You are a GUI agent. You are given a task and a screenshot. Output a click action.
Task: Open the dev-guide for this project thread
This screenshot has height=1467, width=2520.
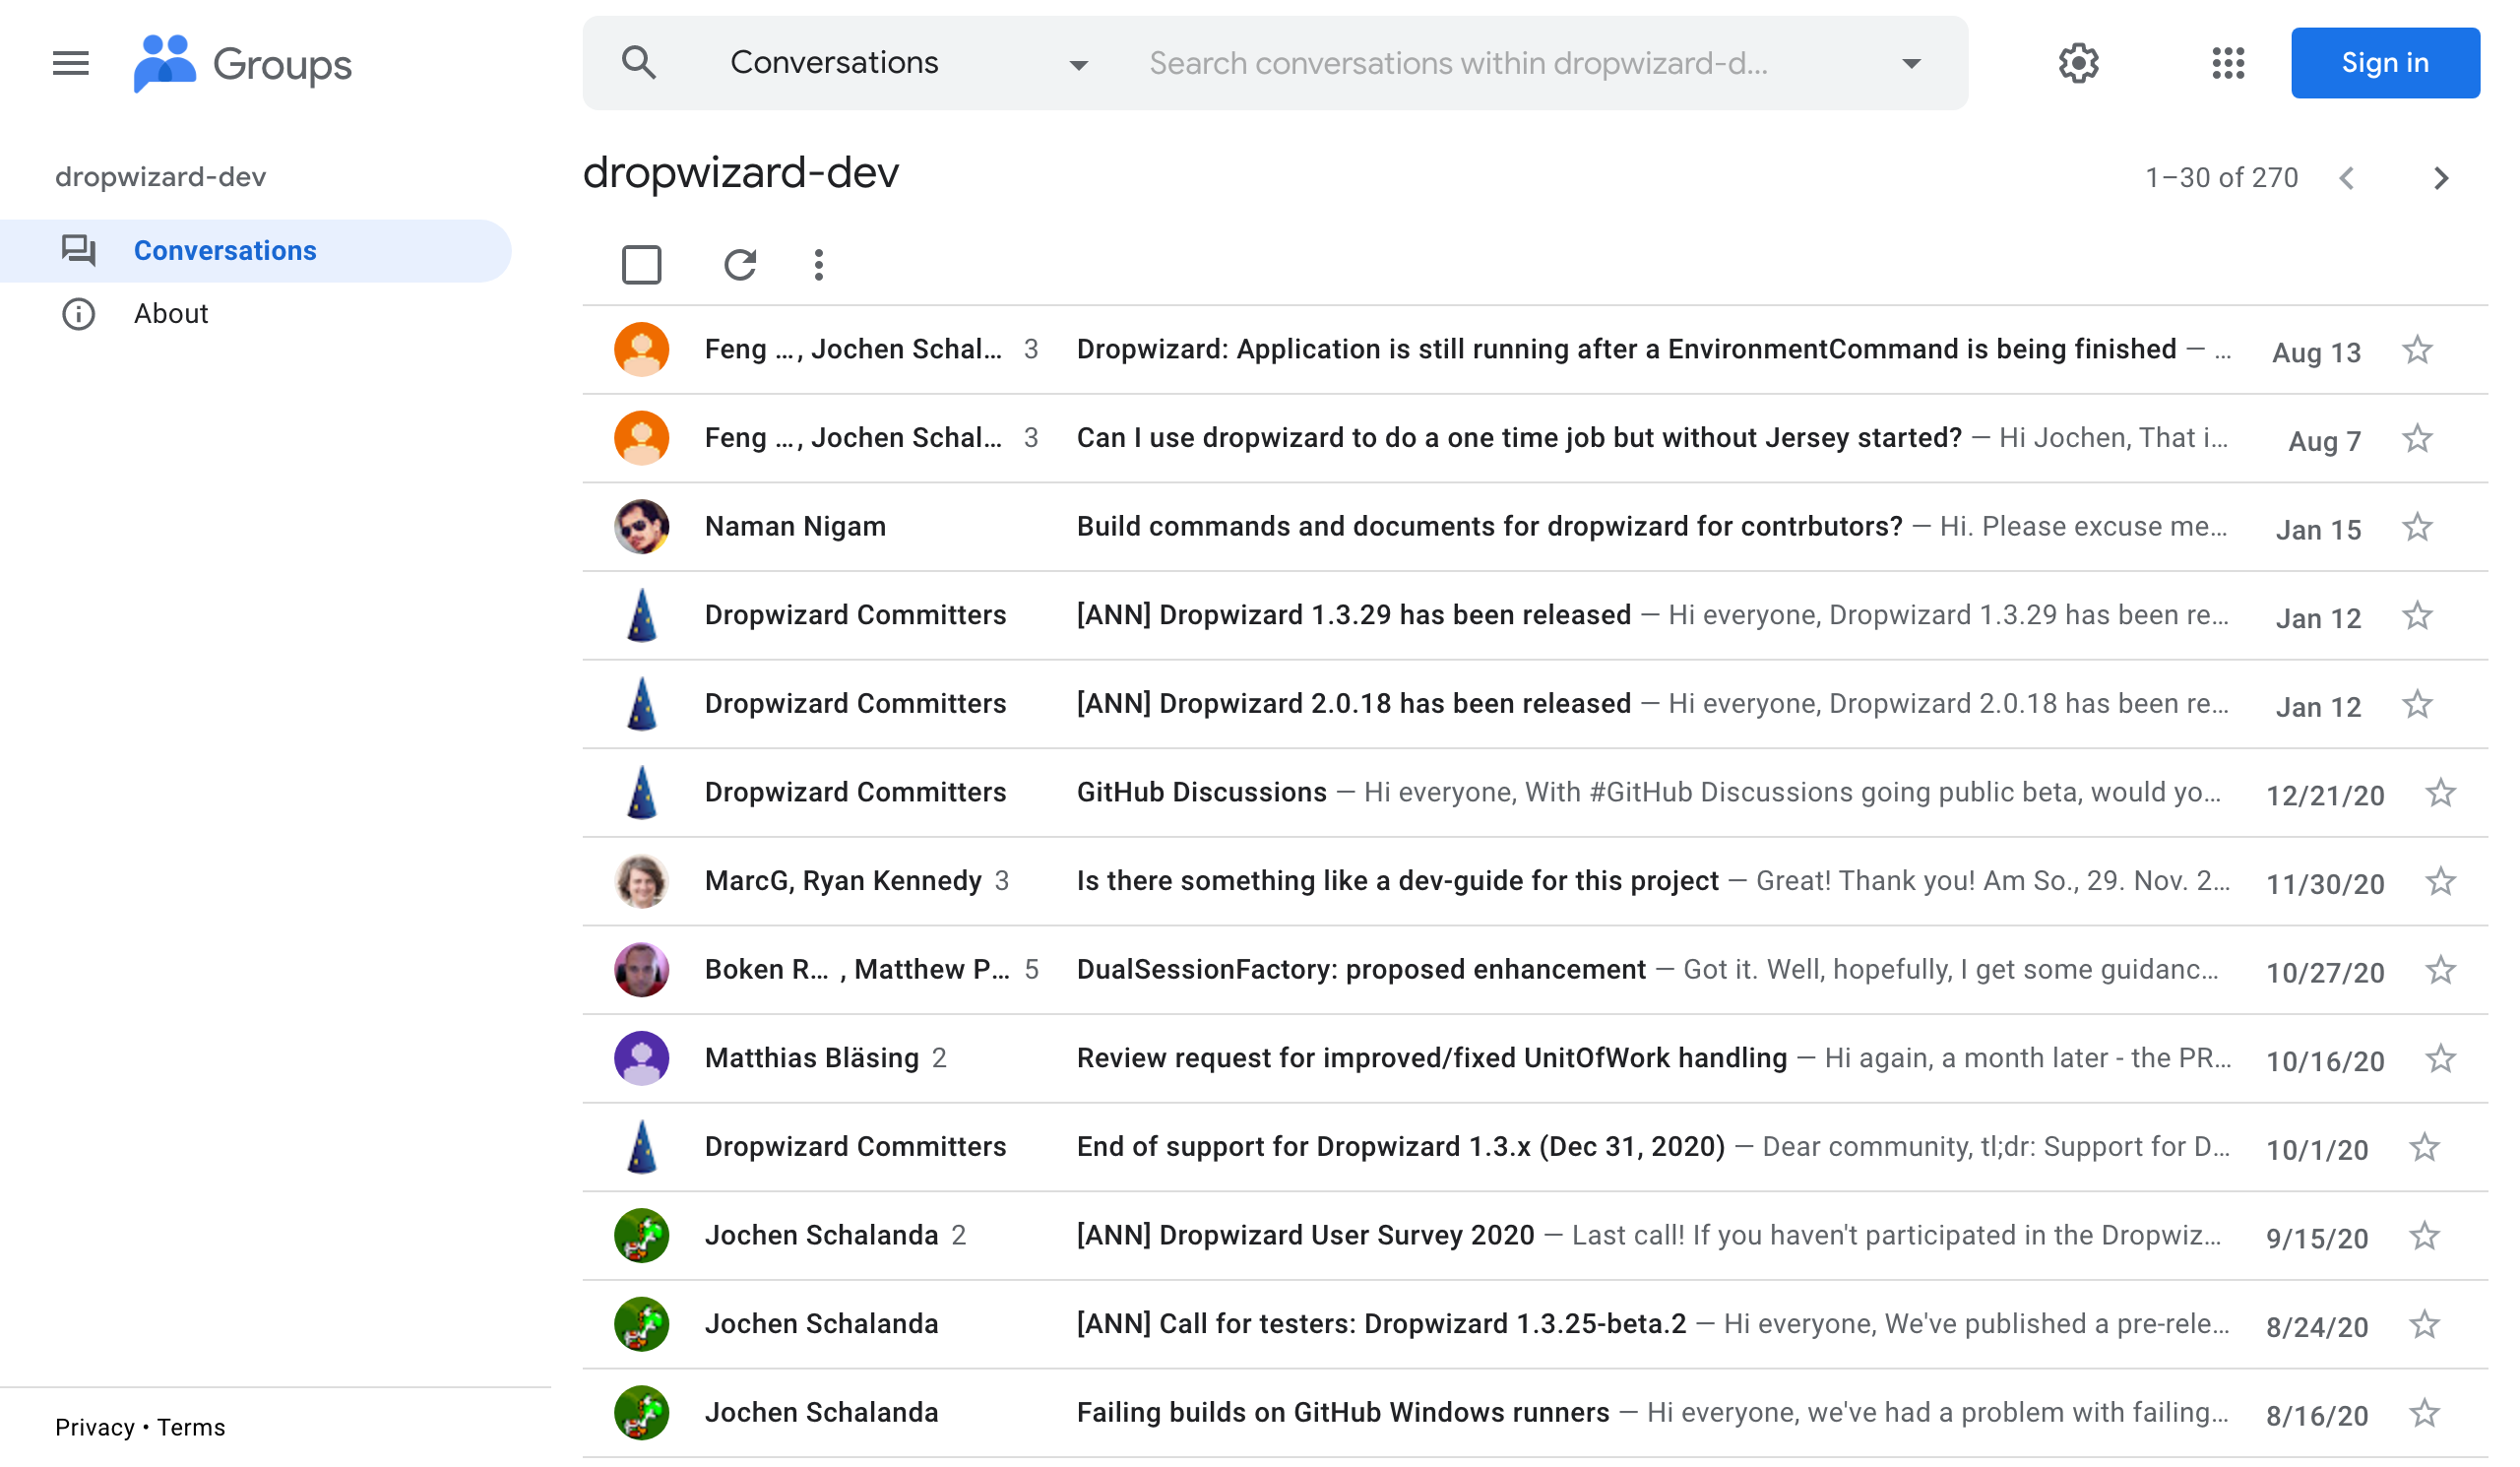click(x=1397, y=881)
